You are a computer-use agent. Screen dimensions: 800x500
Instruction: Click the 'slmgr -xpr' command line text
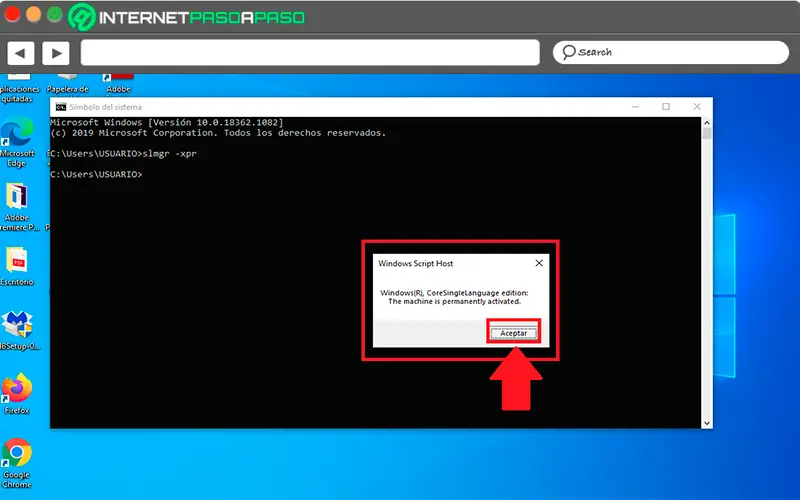pos(169,154)
